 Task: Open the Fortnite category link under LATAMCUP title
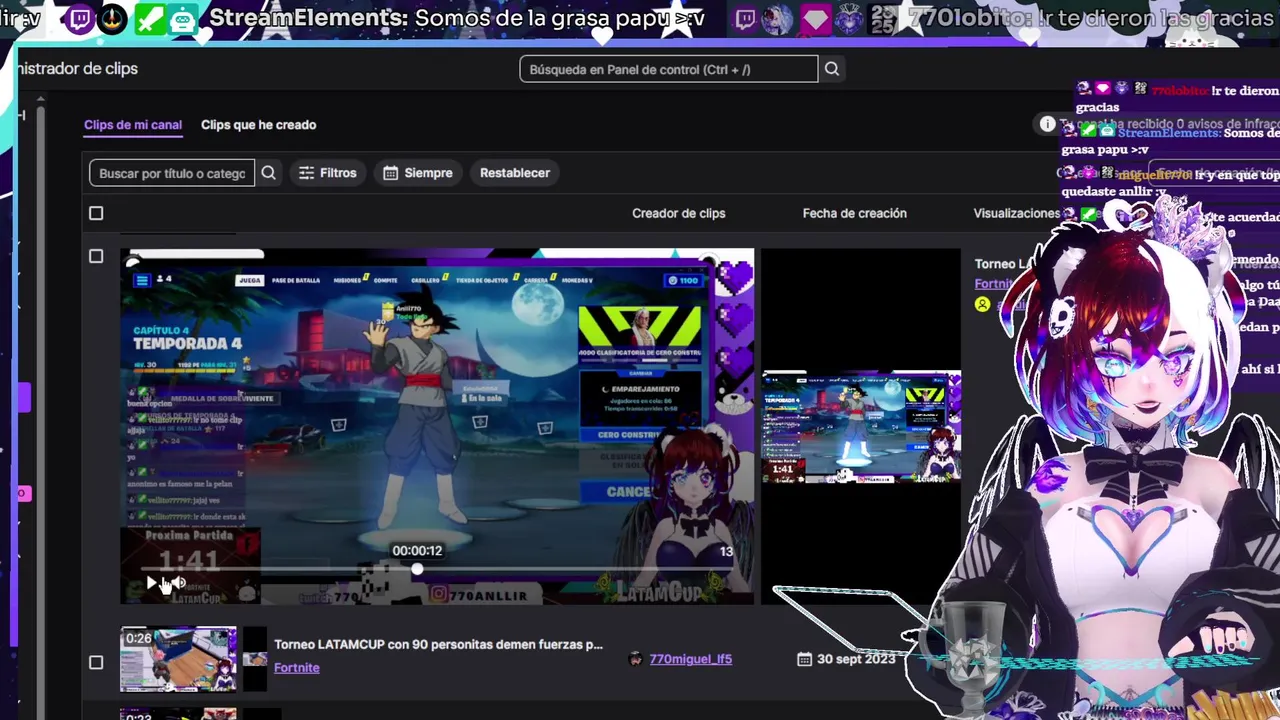[x=296, y=668]
